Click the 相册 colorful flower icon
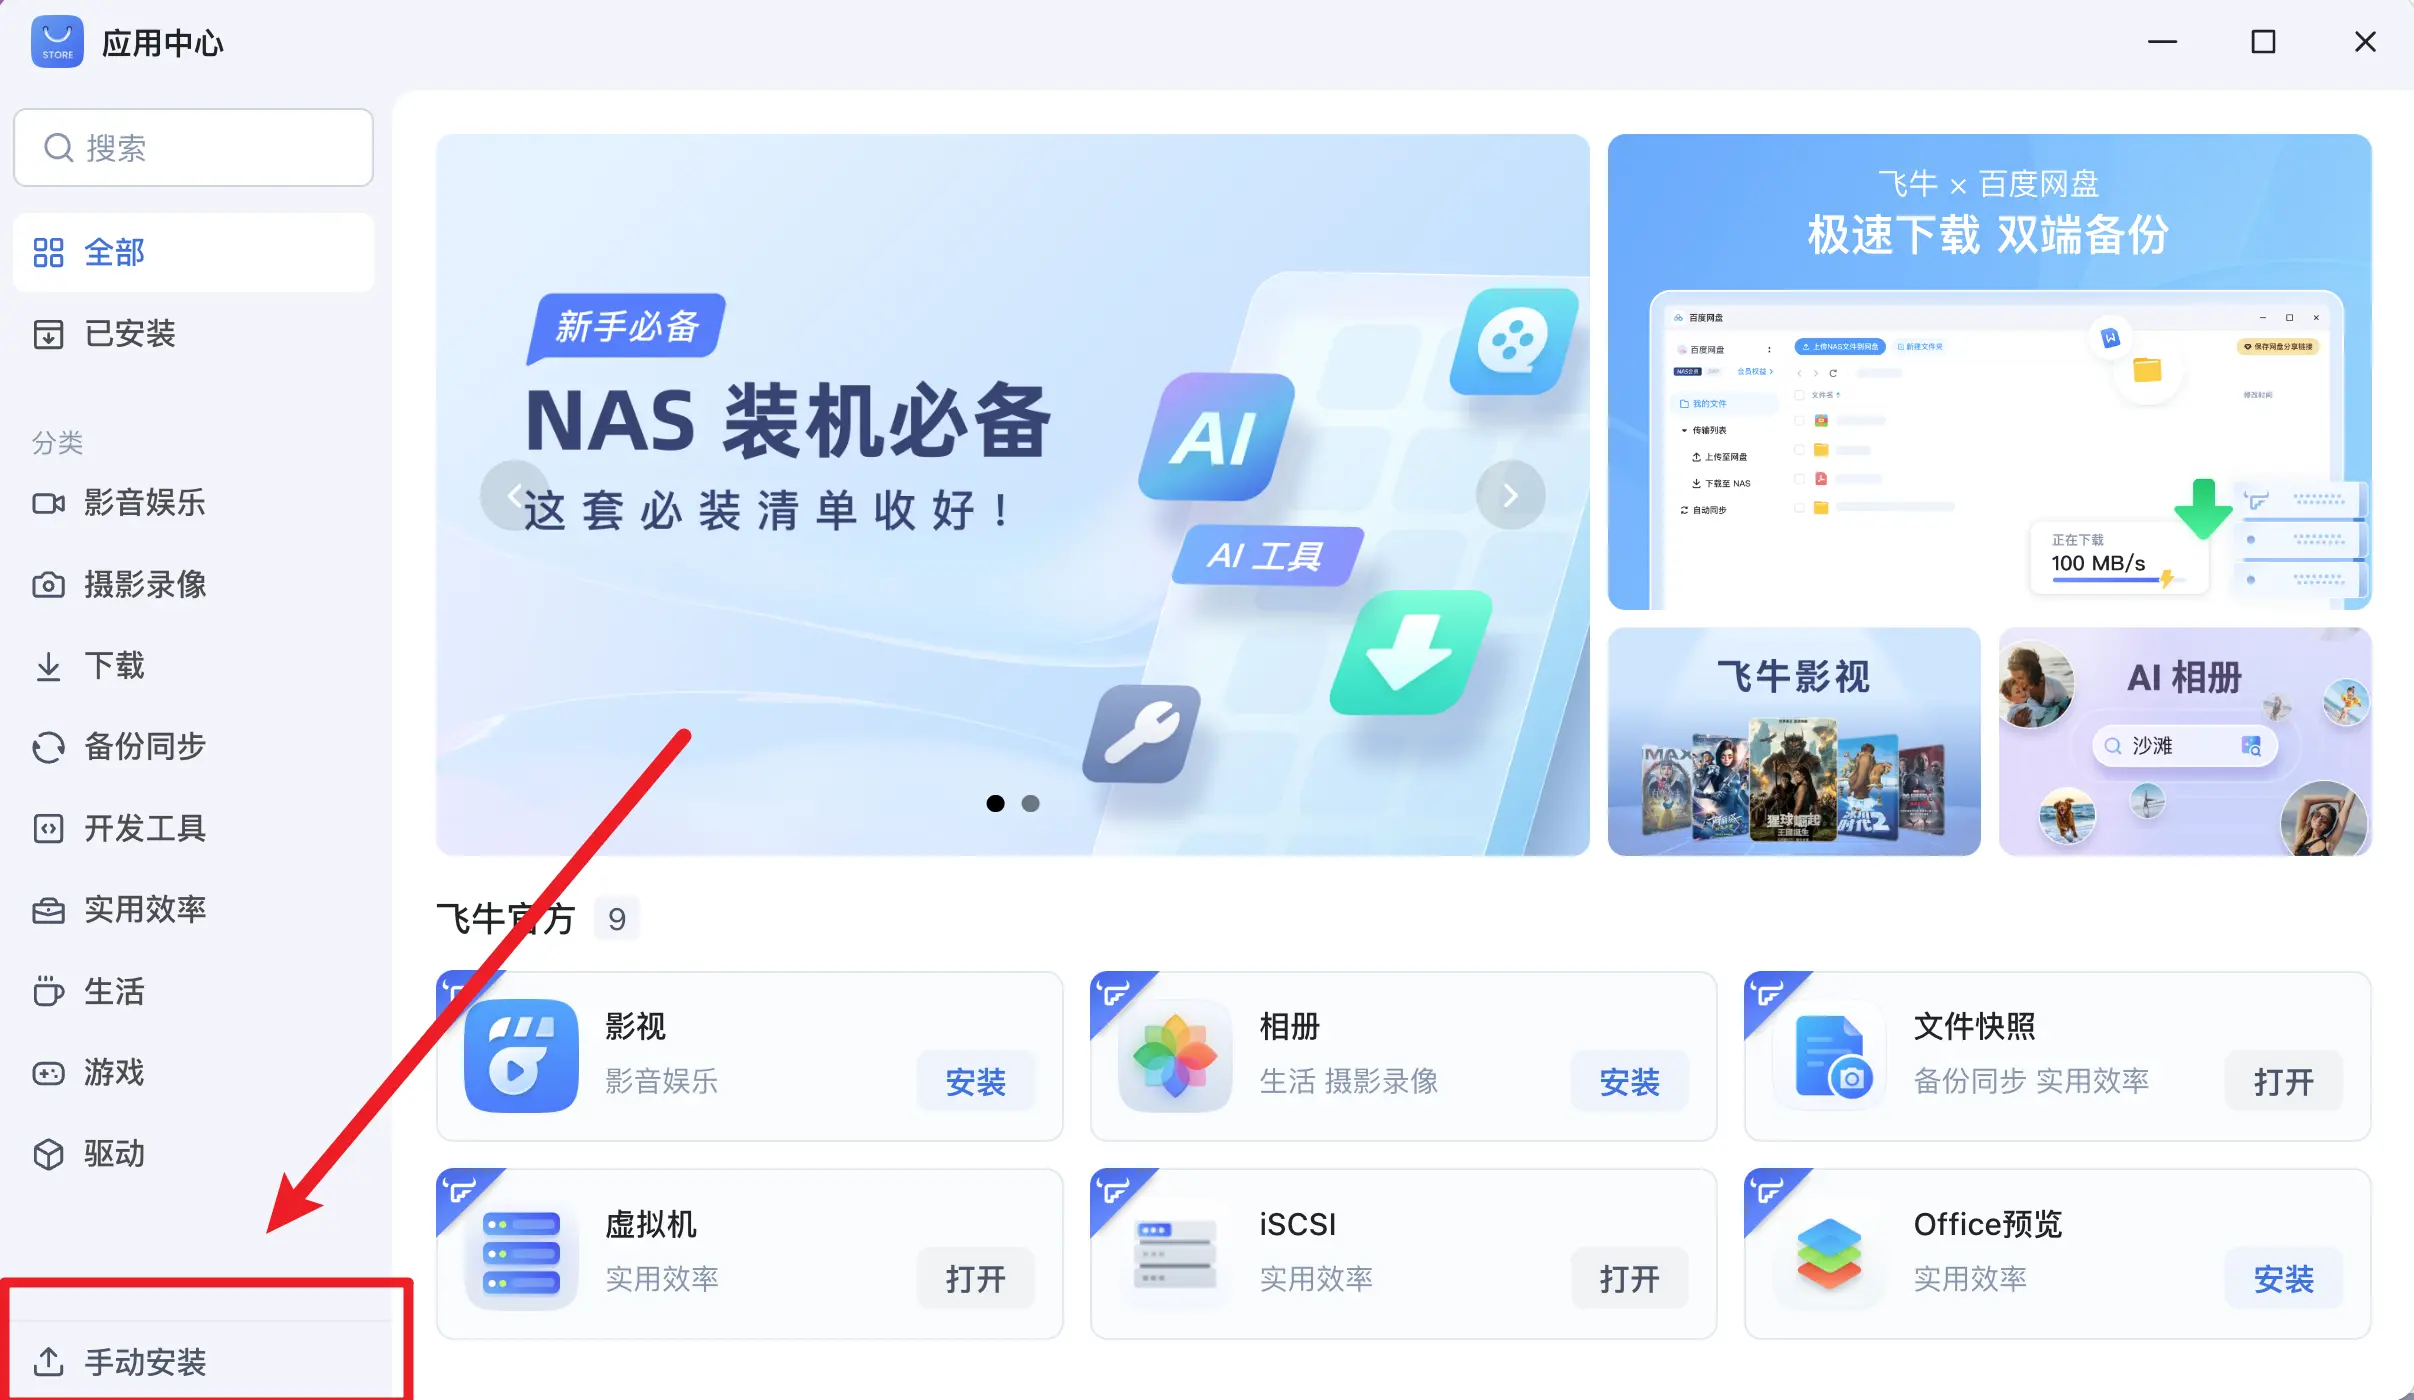 click(x=1175, y=1055)
